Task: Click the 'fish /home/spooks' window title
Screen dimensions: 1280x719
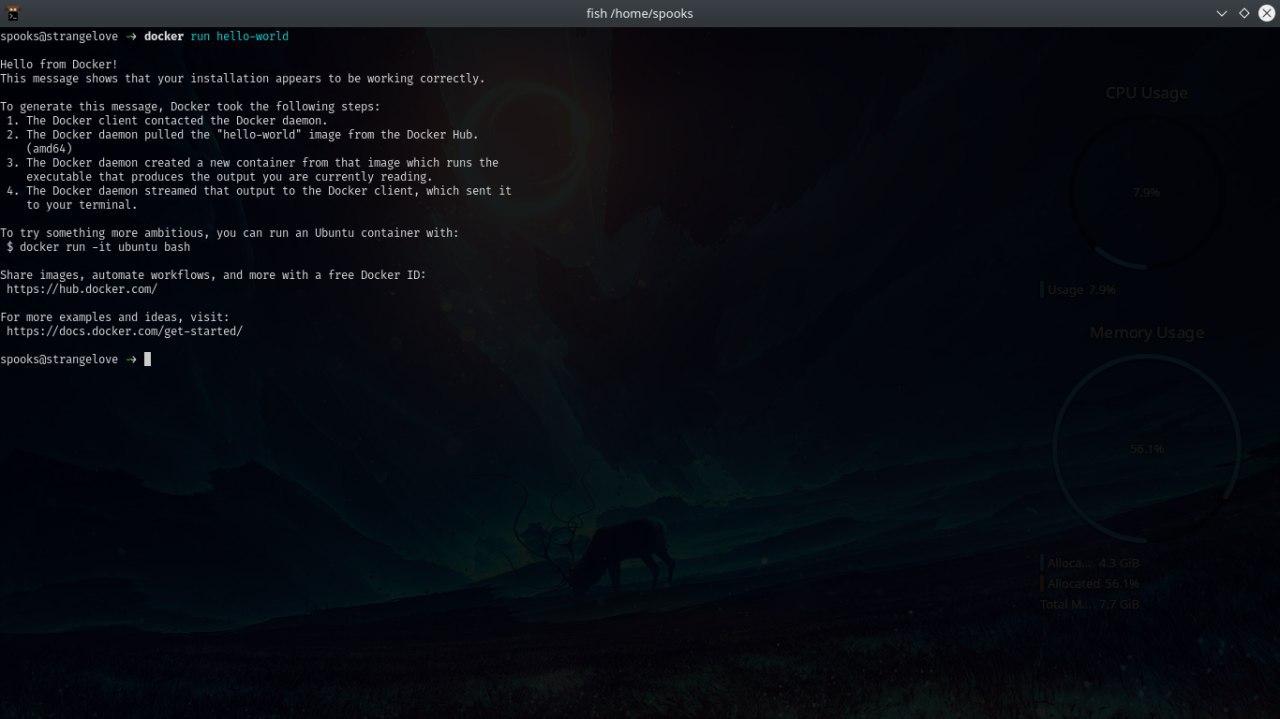Action: 639,13
